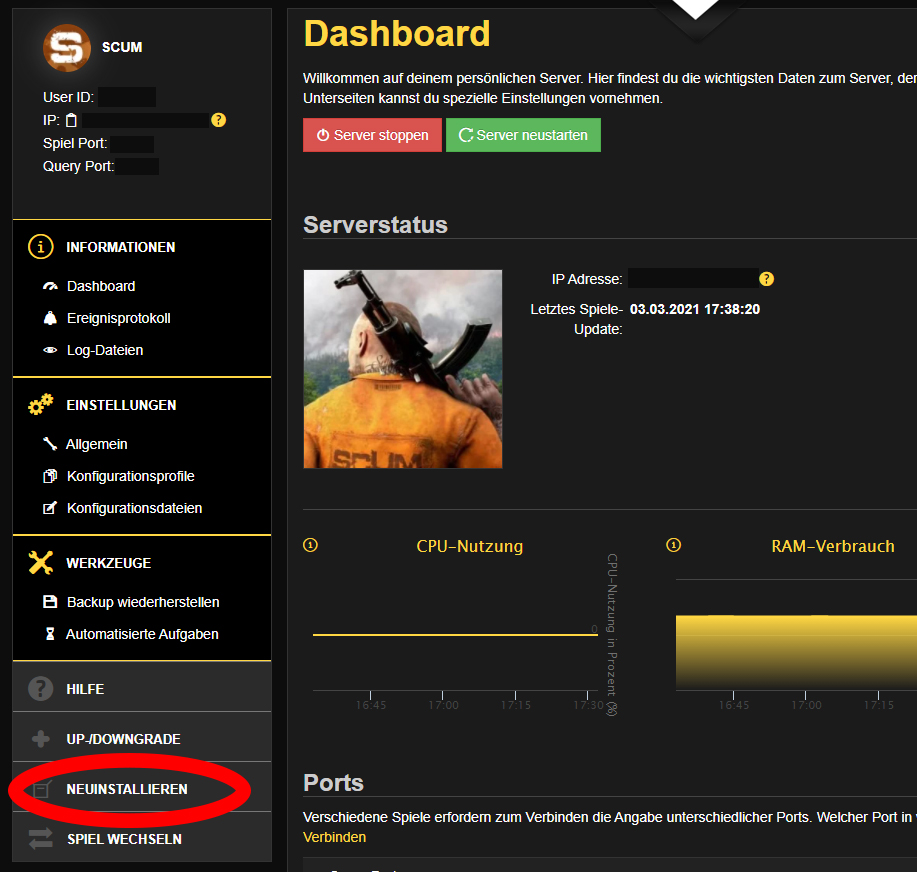
Task: Open the Dashboard menu item
Action: coord(100,286)
